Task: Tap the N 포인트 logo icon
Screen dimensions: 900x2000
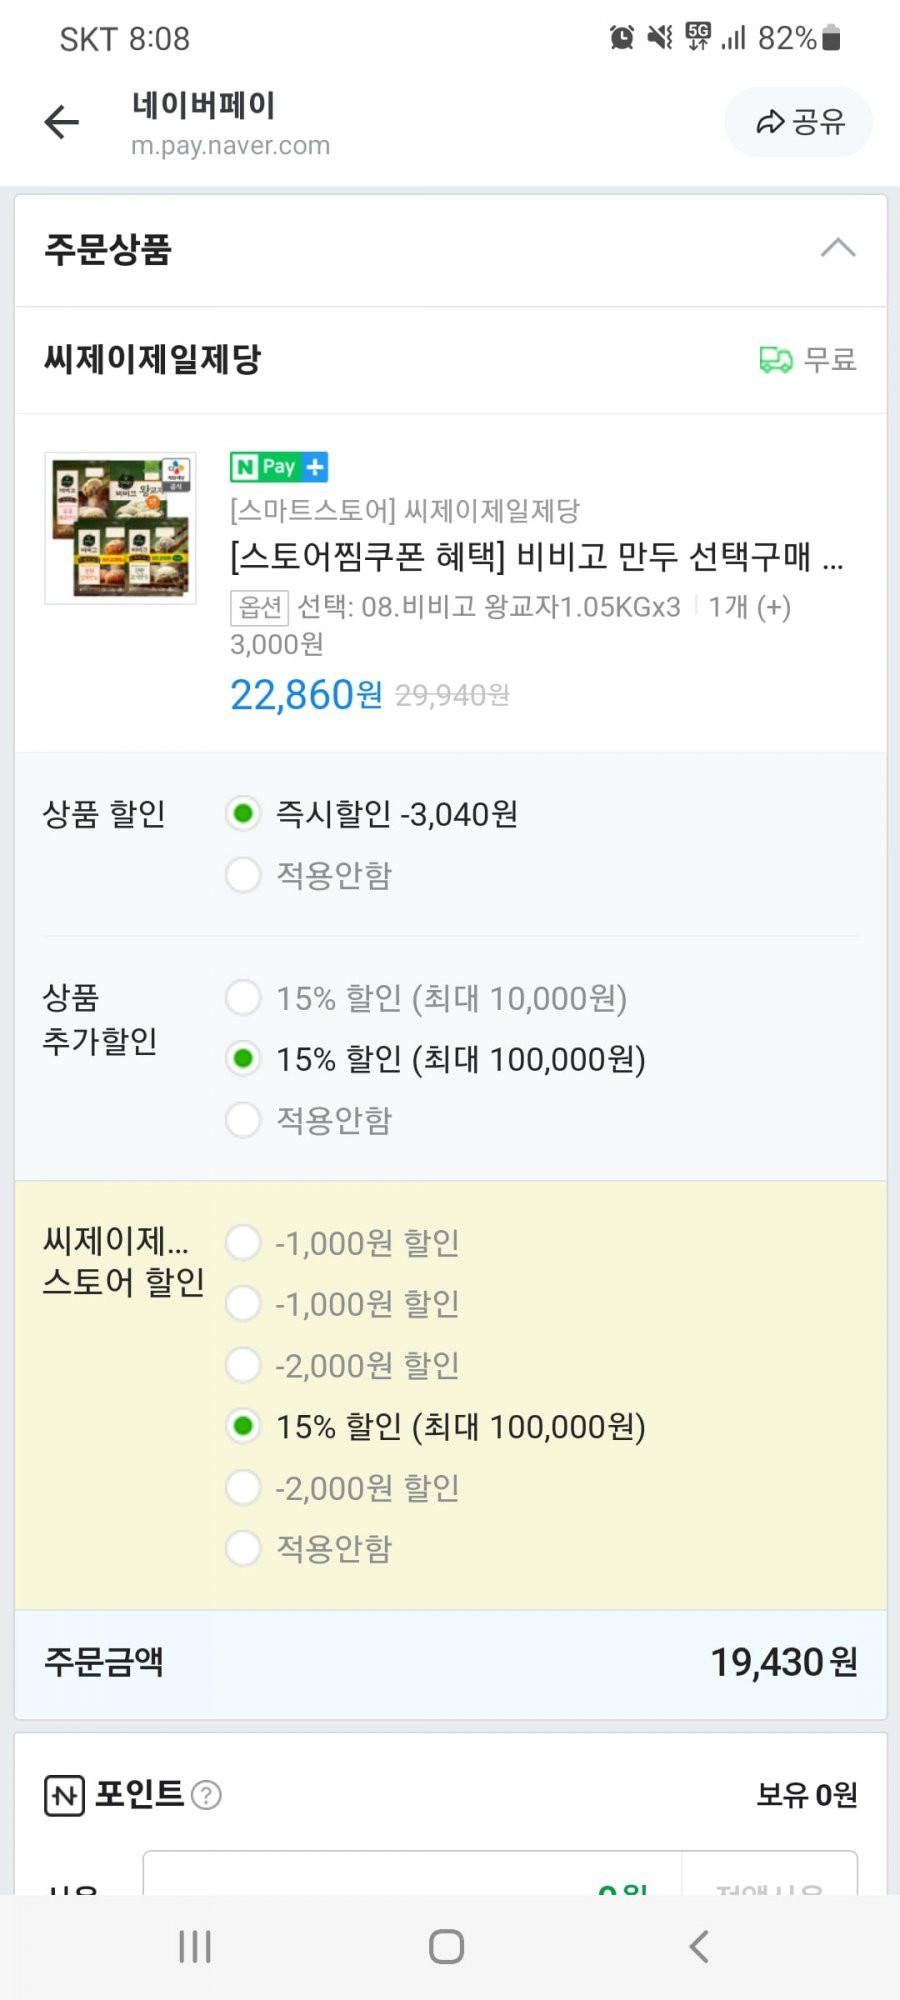Action: click(x=64, y=1796)
